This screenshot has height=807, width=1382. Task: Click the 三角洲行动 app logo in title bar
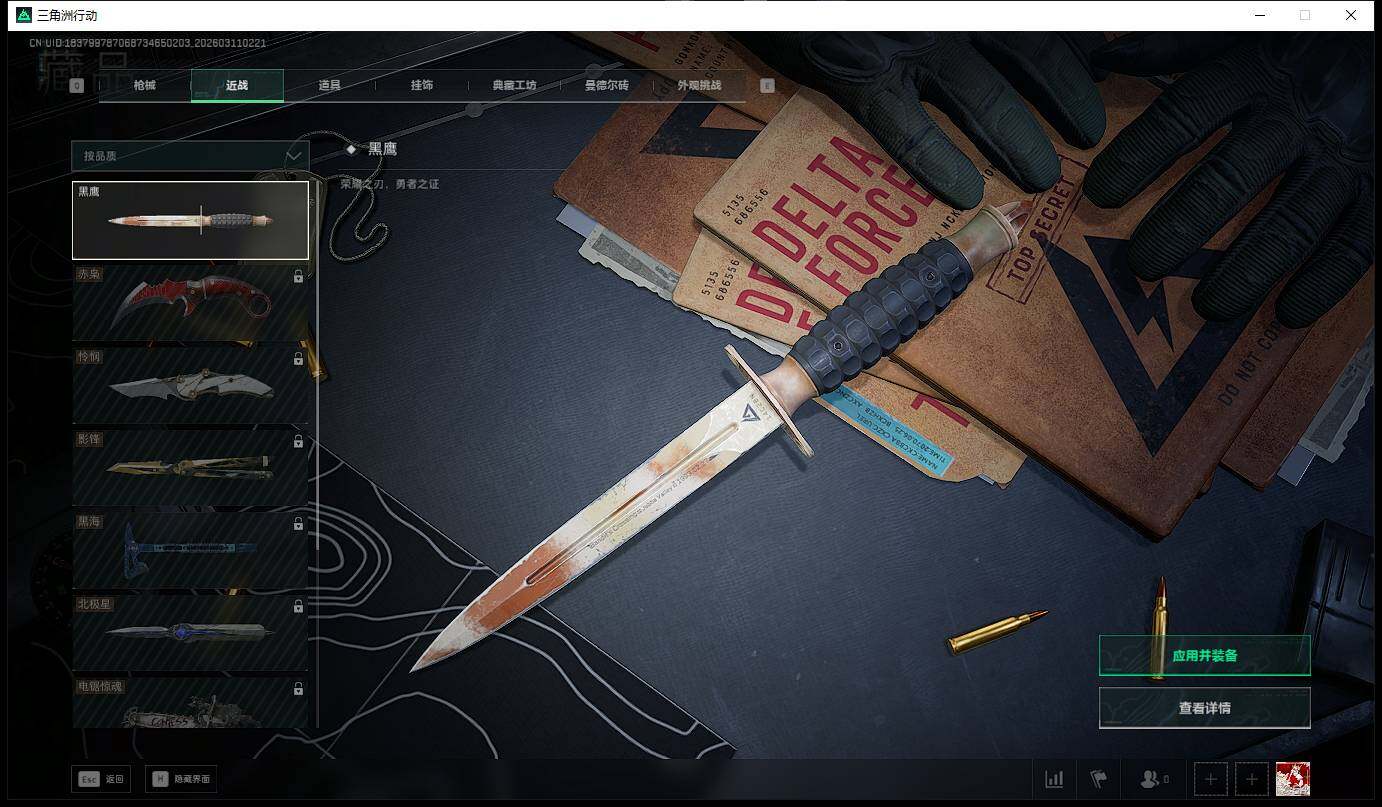24,15
